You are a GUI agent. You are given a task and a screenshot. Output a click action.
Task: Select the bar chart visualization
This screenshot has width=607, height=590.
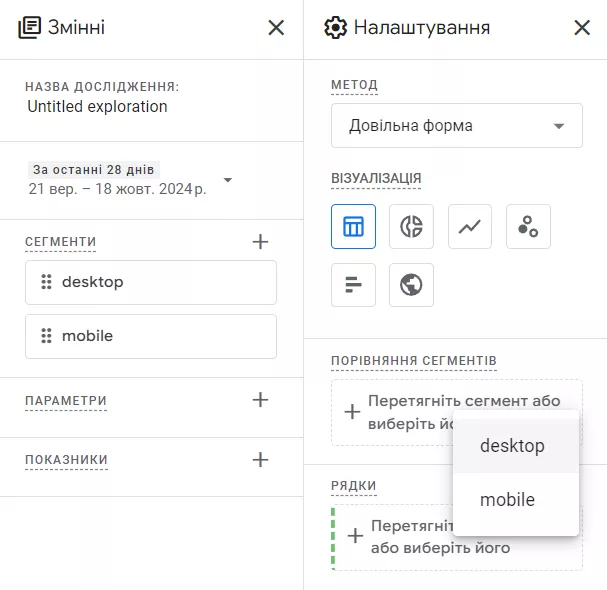pos(353,285)
